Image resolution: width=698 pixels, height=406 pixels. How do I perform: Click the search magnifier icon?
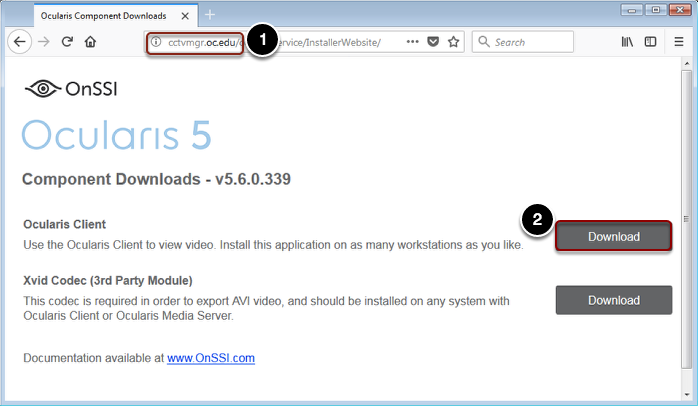pos(483,42)
